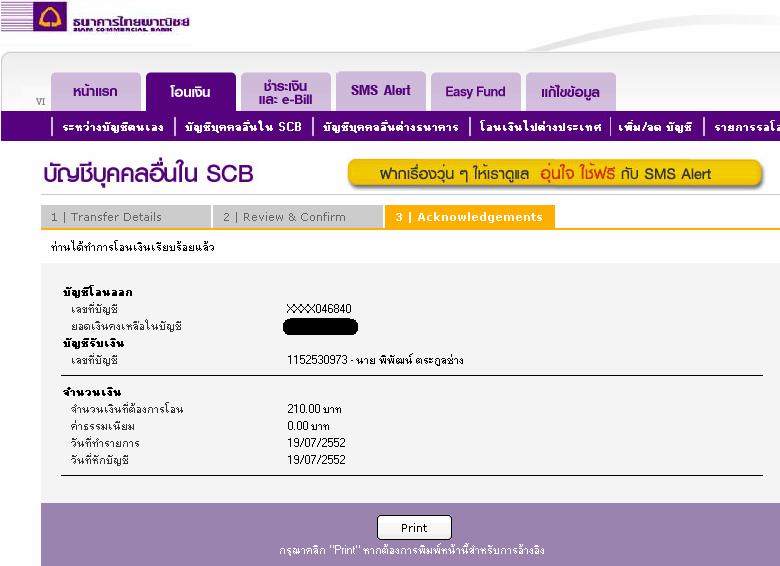Click the บัญชีบุคคลอื่นใน SCB page heading
The width and height of the screenshot is (780, 566).
coord(148,174)
